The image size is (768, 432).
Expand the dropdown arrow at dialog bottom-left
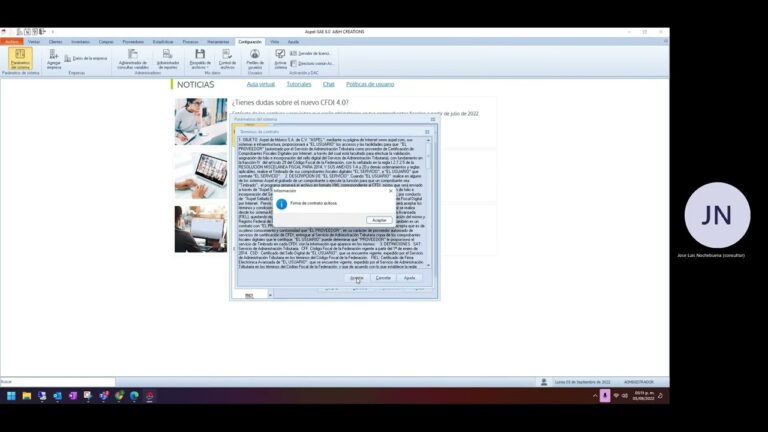[270, 295]
